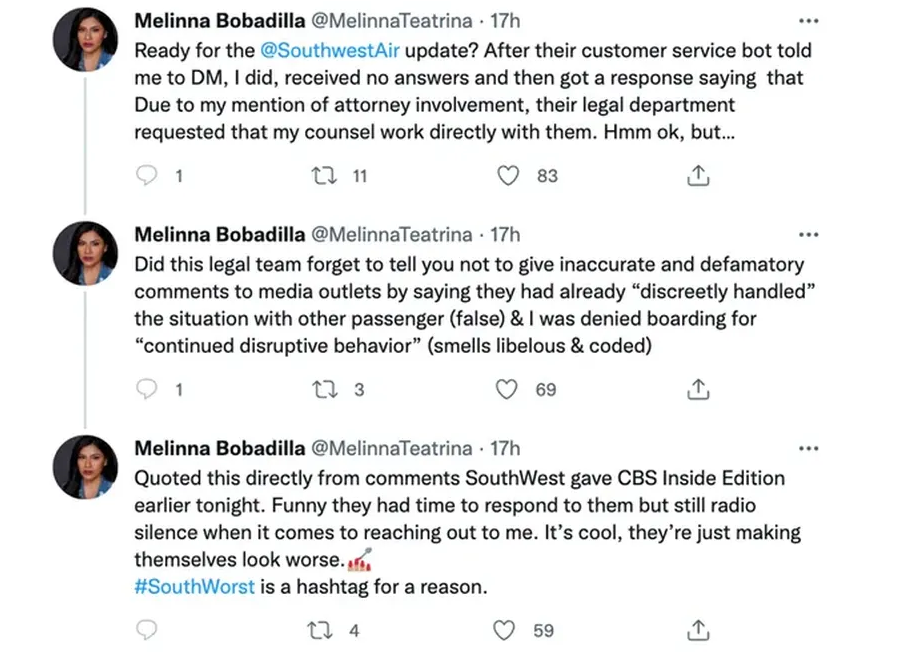Retweet the second tweet with 3 retweets

[327, 390]
